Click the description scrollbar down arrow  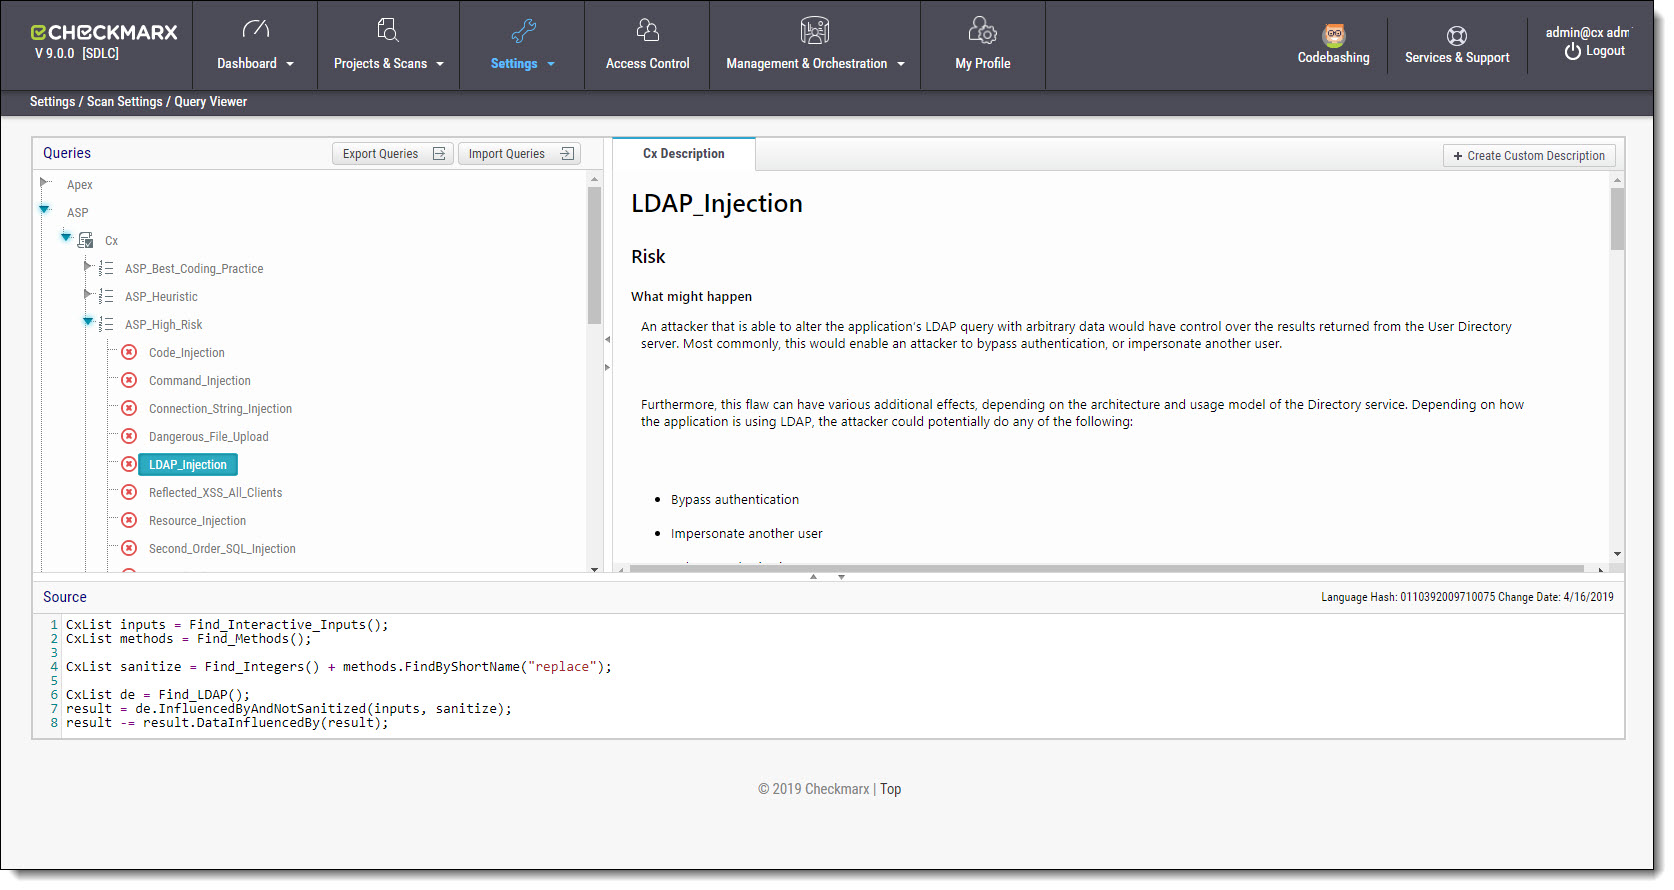tap(1617, 554)
